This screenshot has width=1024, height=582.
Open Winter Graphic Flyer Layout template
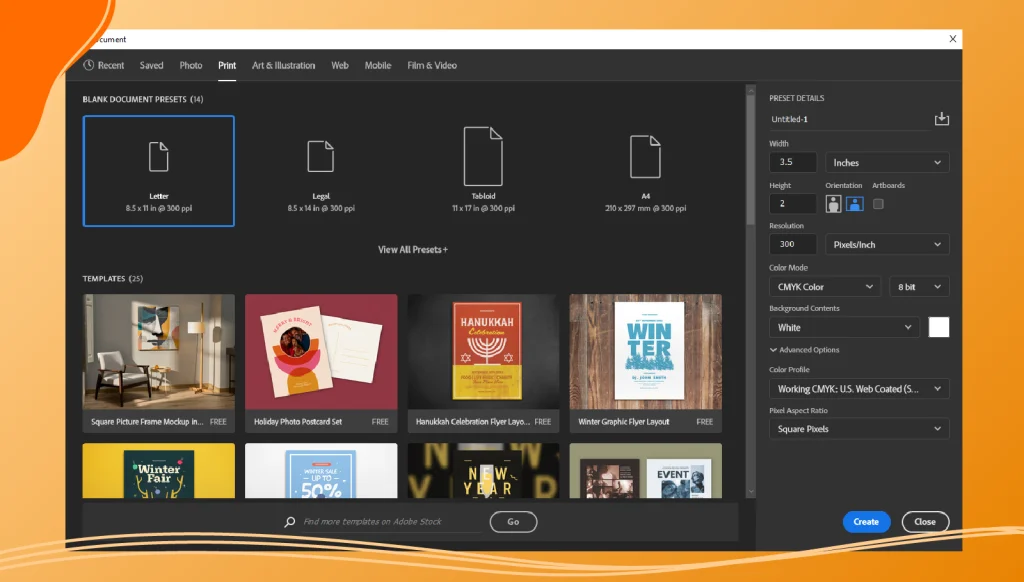[x=645, y=363]
